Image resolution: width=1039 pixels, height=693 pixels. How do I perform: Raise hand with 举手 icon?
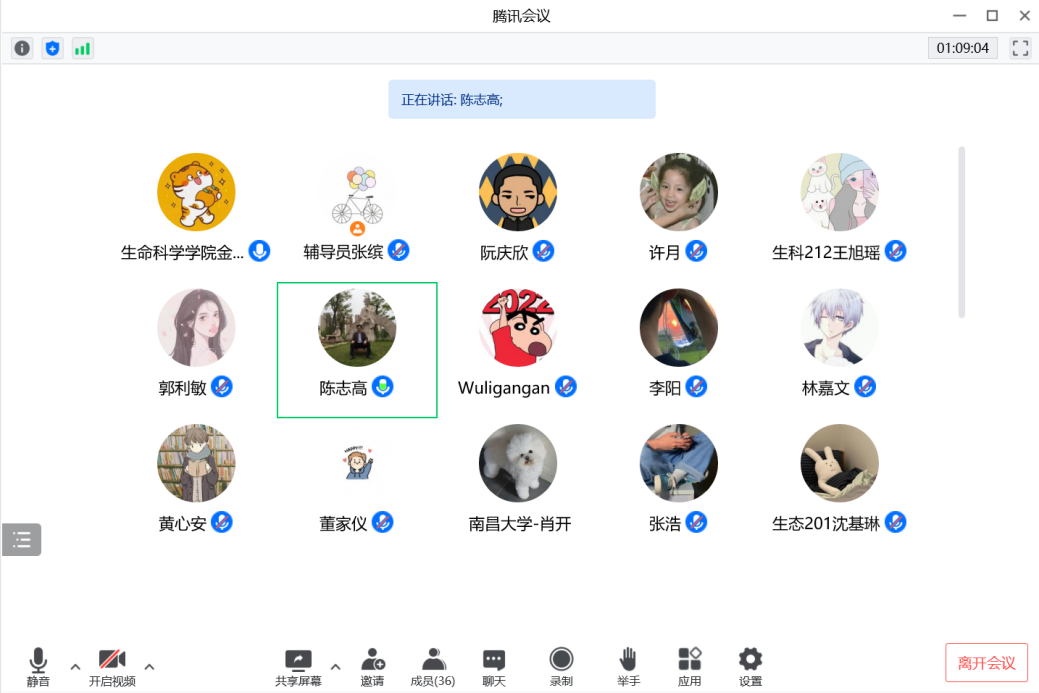(x=628, y=666)
